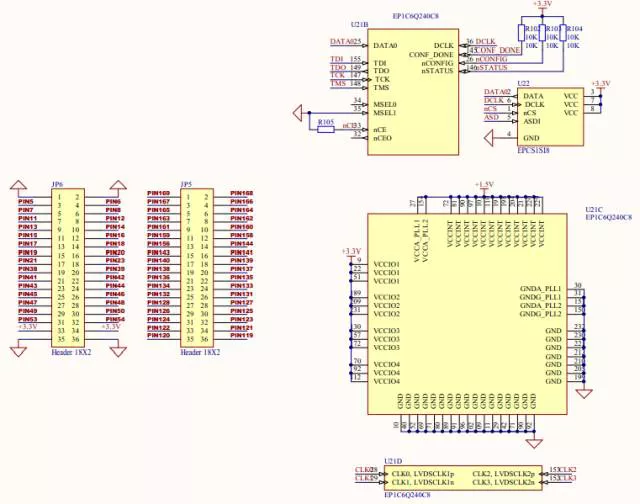Select the CONF_DONE net label
Viewport: 640px width, 504px height.
tap(498, 50)
